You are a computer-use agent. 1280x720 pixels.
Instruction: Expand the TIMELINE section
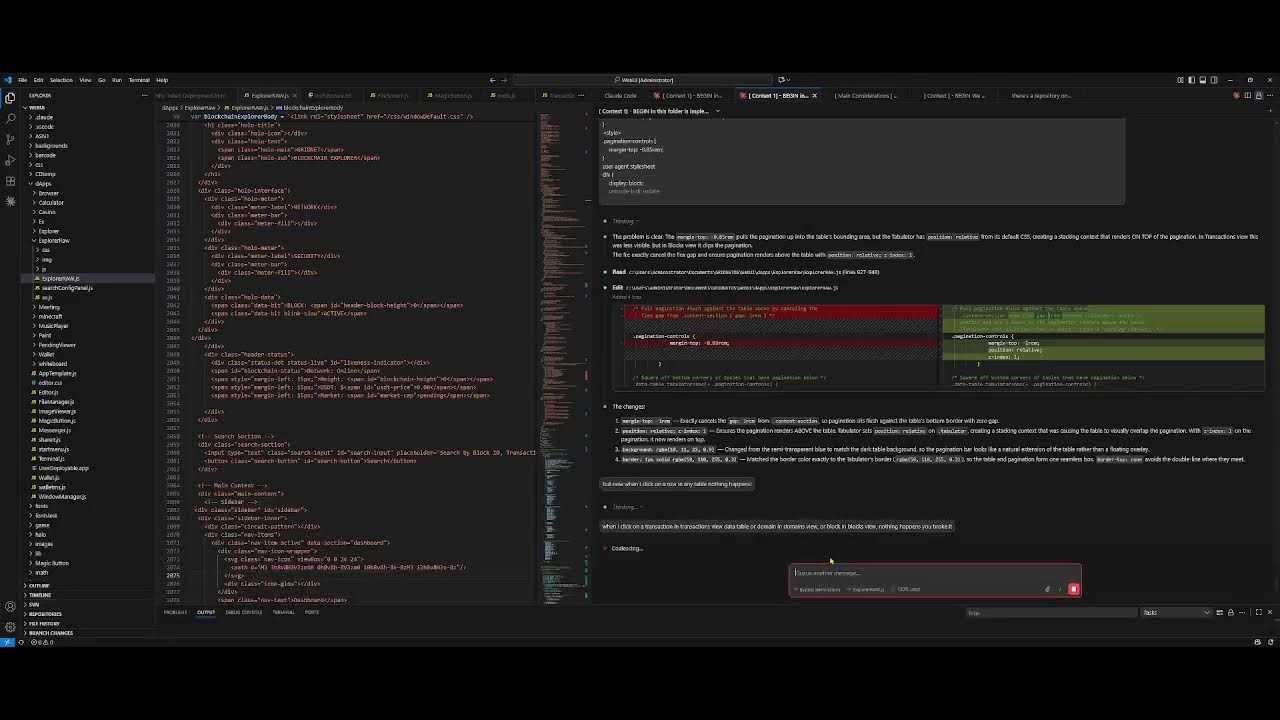(40, 595)
